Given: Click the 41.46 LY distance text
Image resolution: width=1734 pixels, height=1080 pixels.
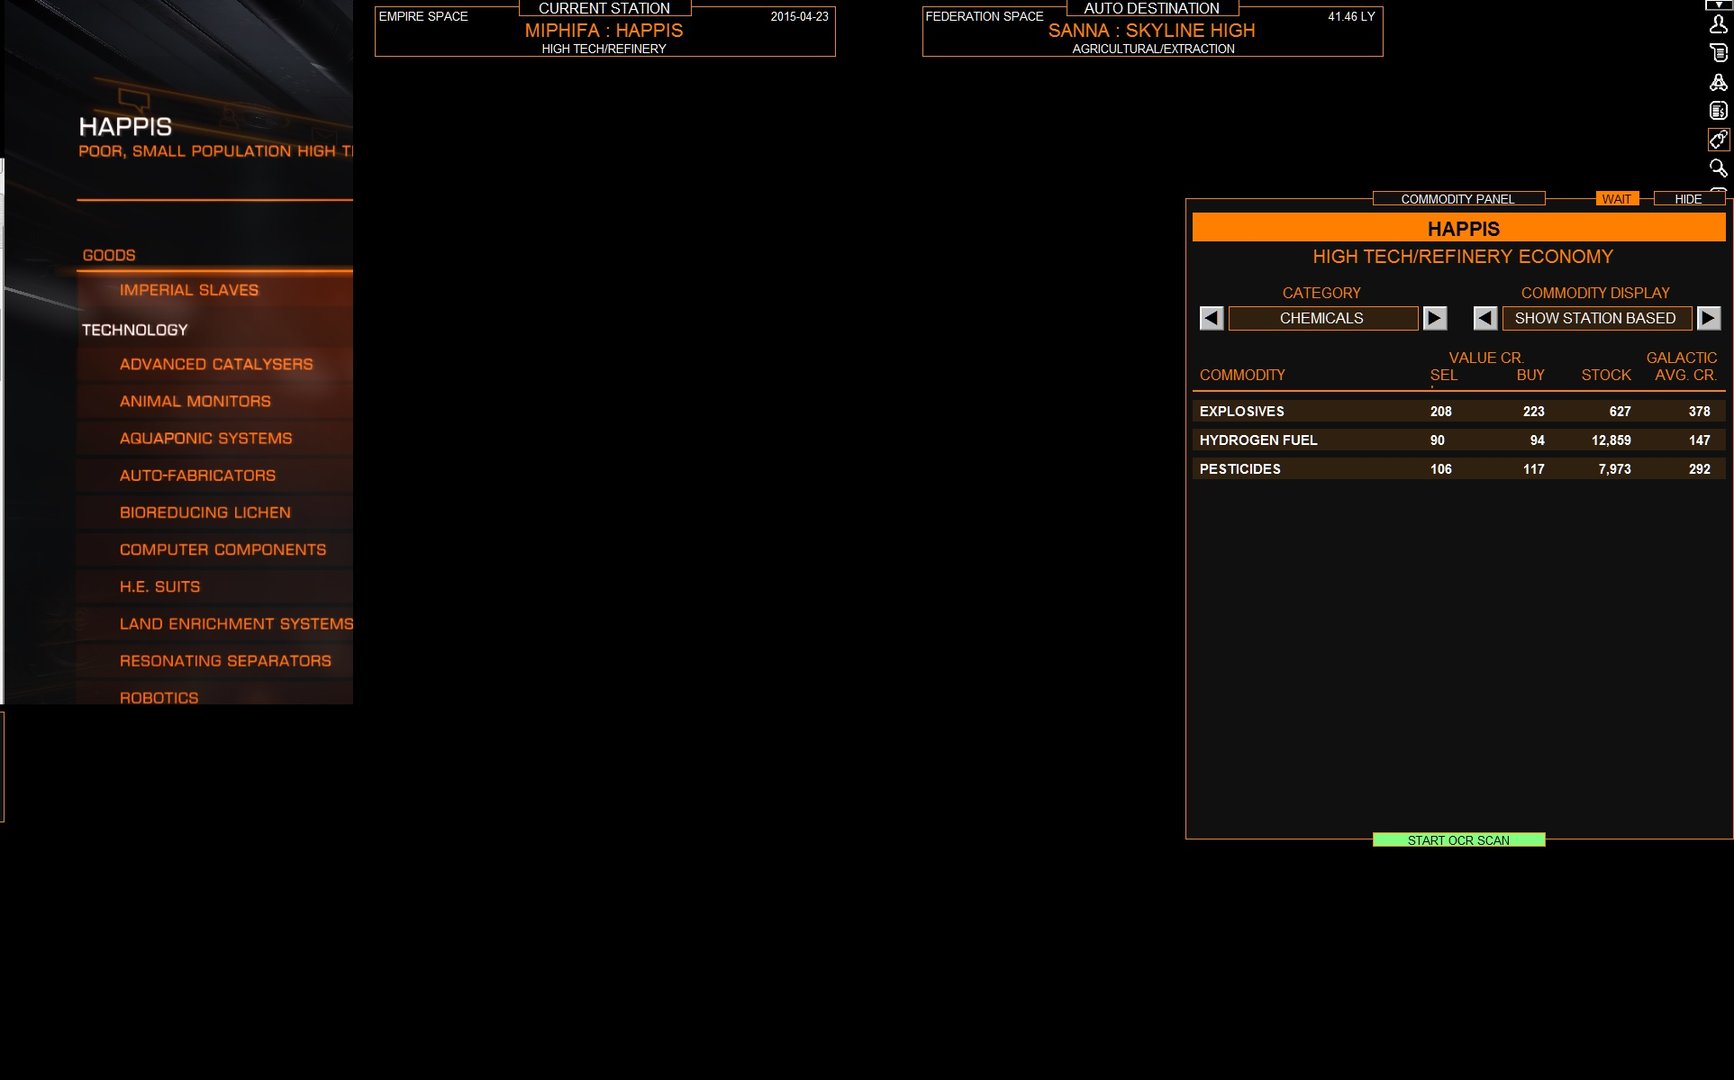Looking at the screenshot, I should [1351, 16].
